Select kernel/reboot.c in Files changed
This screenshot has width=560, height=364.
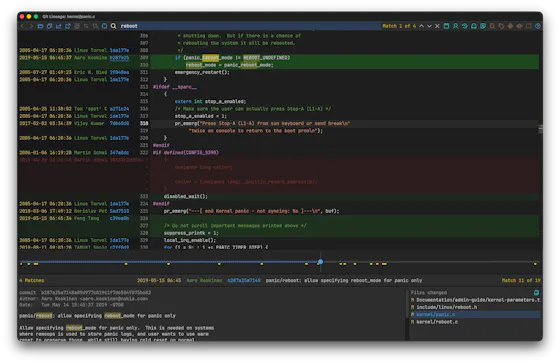click(437, 322)
